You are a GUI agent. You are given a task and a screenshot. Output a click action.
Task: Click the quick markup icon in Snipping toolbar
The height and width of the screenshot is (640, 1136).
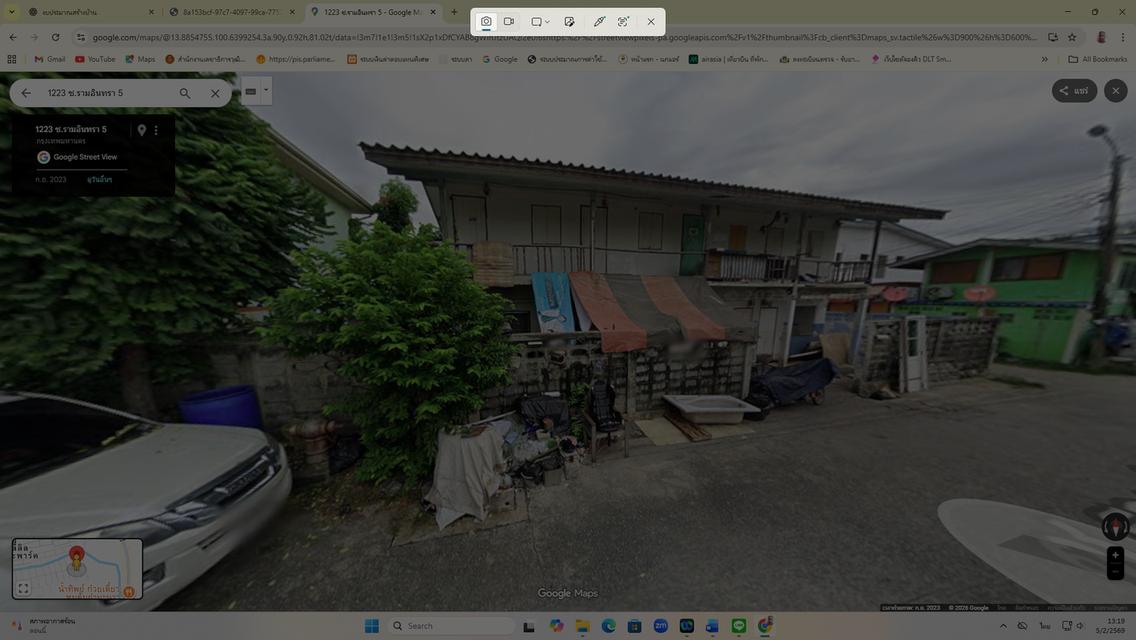pyautogui.click(x=569, y=22)
